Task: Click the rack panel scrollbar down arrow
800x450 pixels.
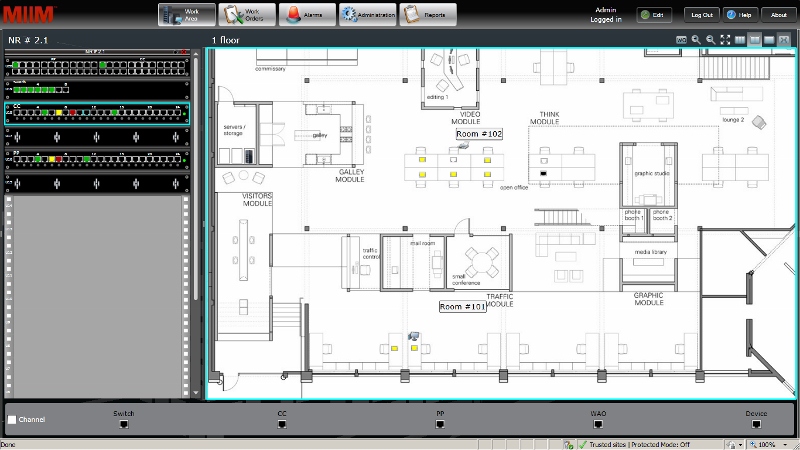Action: [196, 393]
